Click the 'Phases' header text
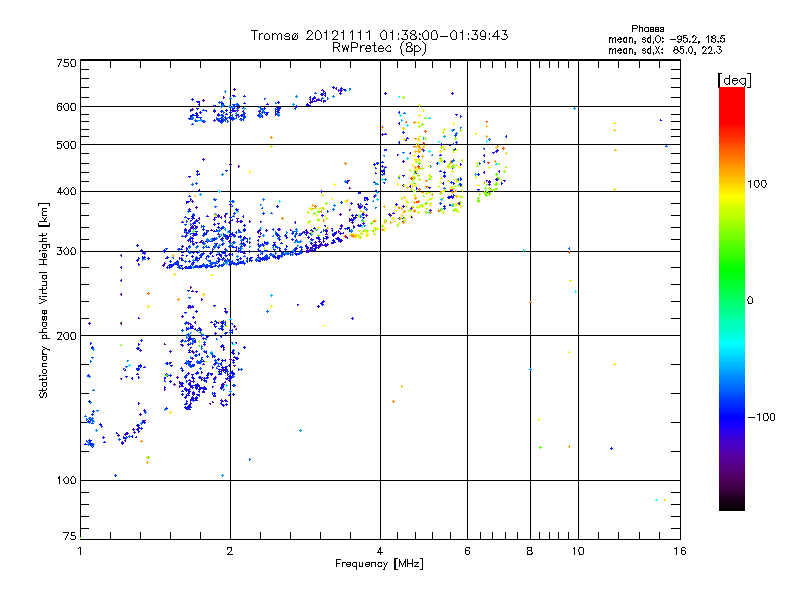This screenshot has width=800, height=600. click(x=648, y=29)
